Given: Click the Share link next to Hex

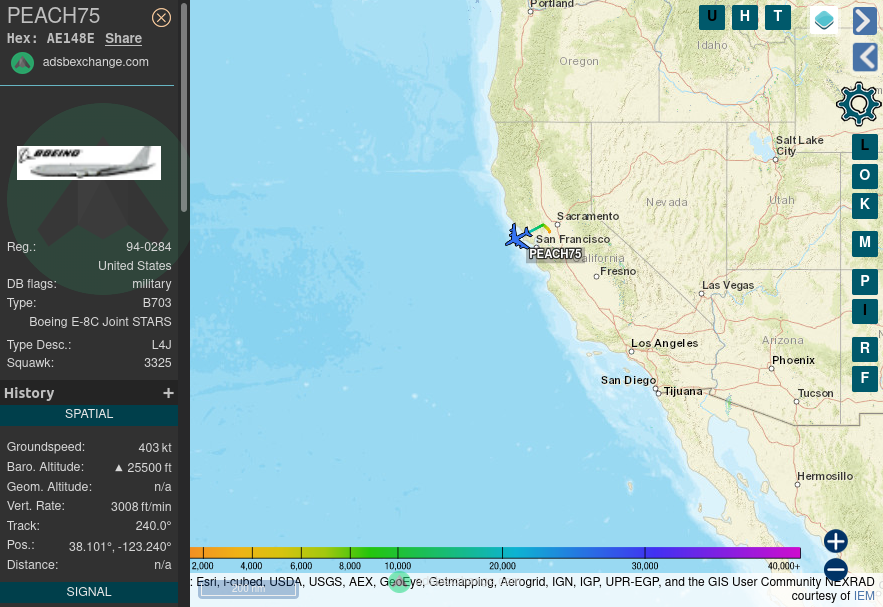Looking at the screenshot, I should (123, 38).
